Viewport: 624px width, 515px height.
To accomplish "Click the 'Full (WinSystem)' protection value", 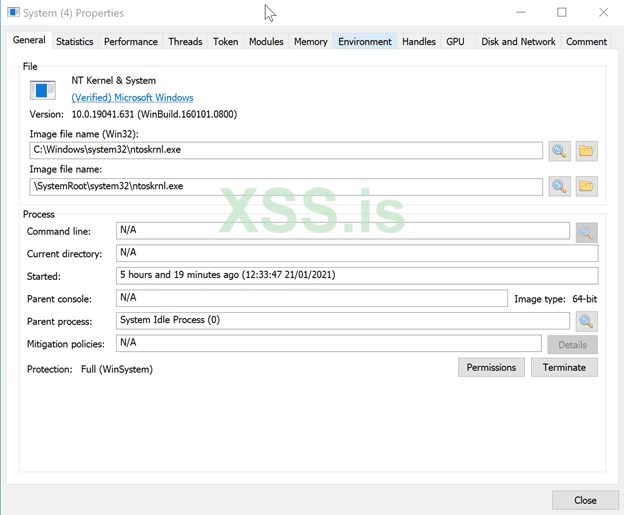I will click(x=117, y=369).
